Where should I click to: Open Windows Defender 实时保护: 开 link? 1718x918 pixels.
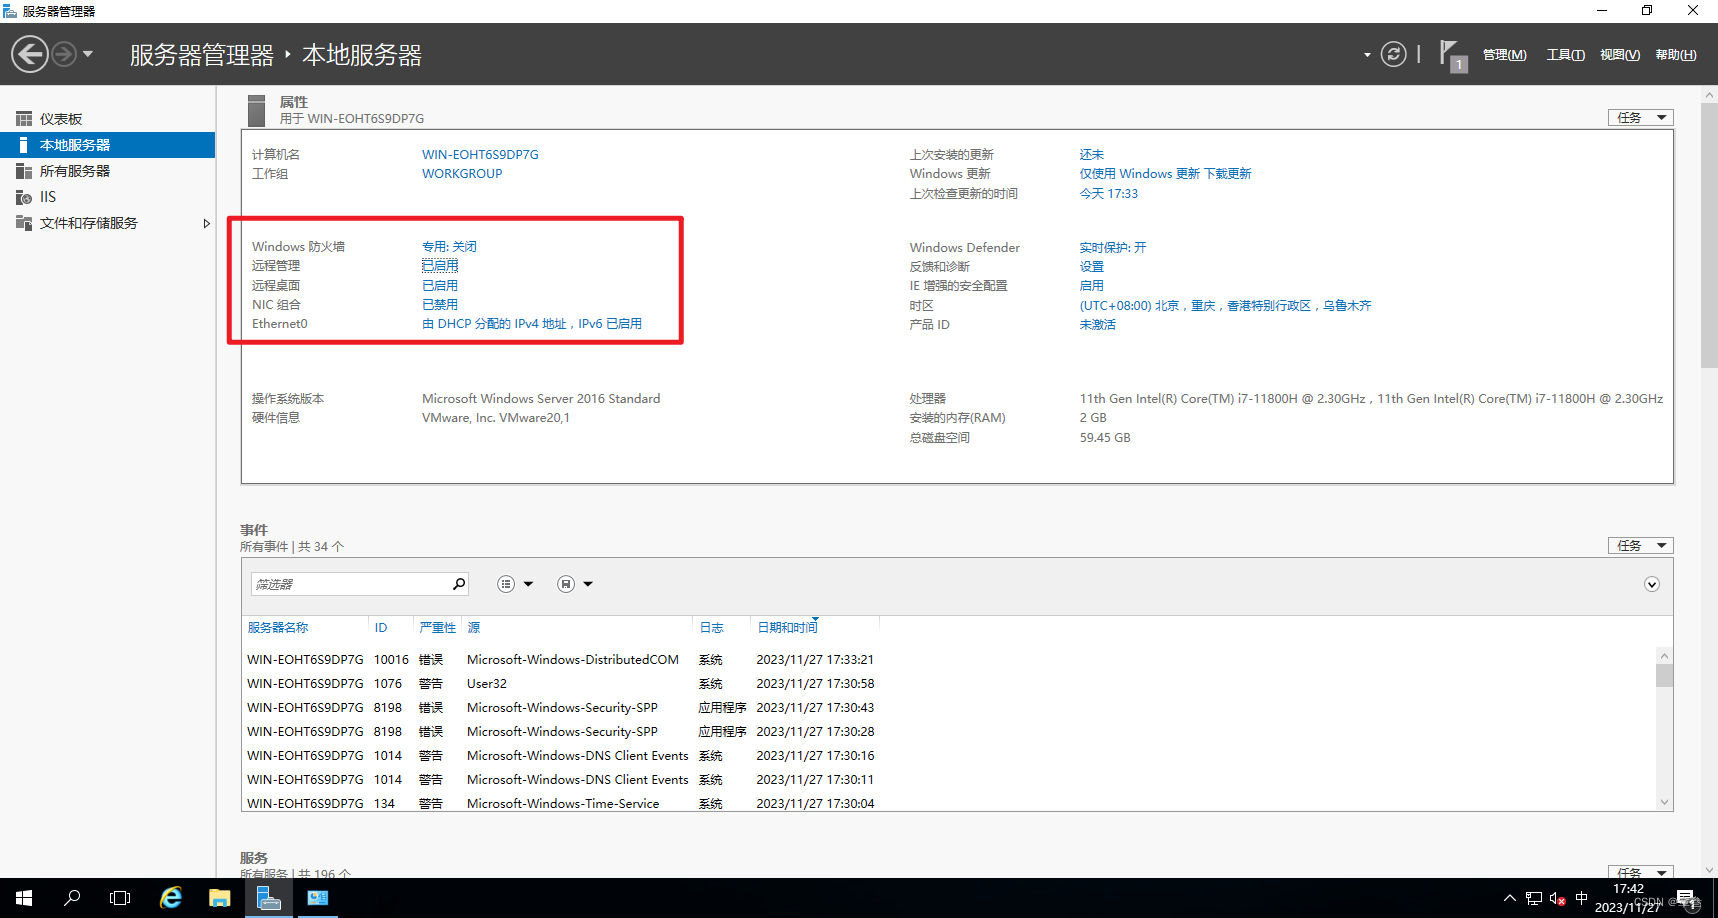(1113, 248)
